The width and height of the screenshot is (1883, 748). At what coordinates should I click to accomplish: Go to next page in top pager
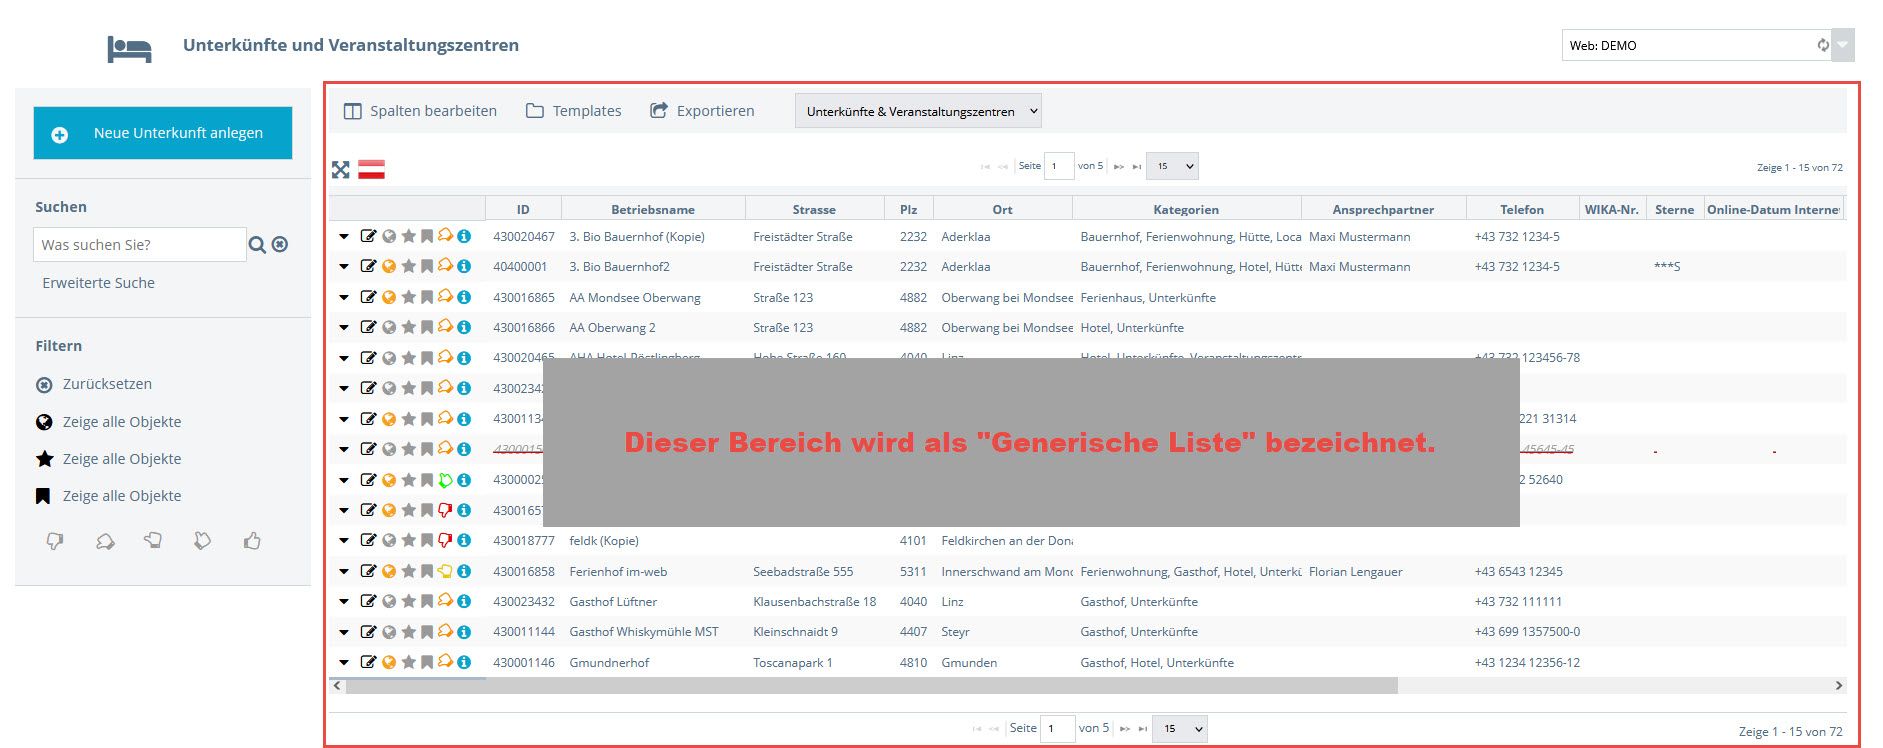coord(1119,167)
